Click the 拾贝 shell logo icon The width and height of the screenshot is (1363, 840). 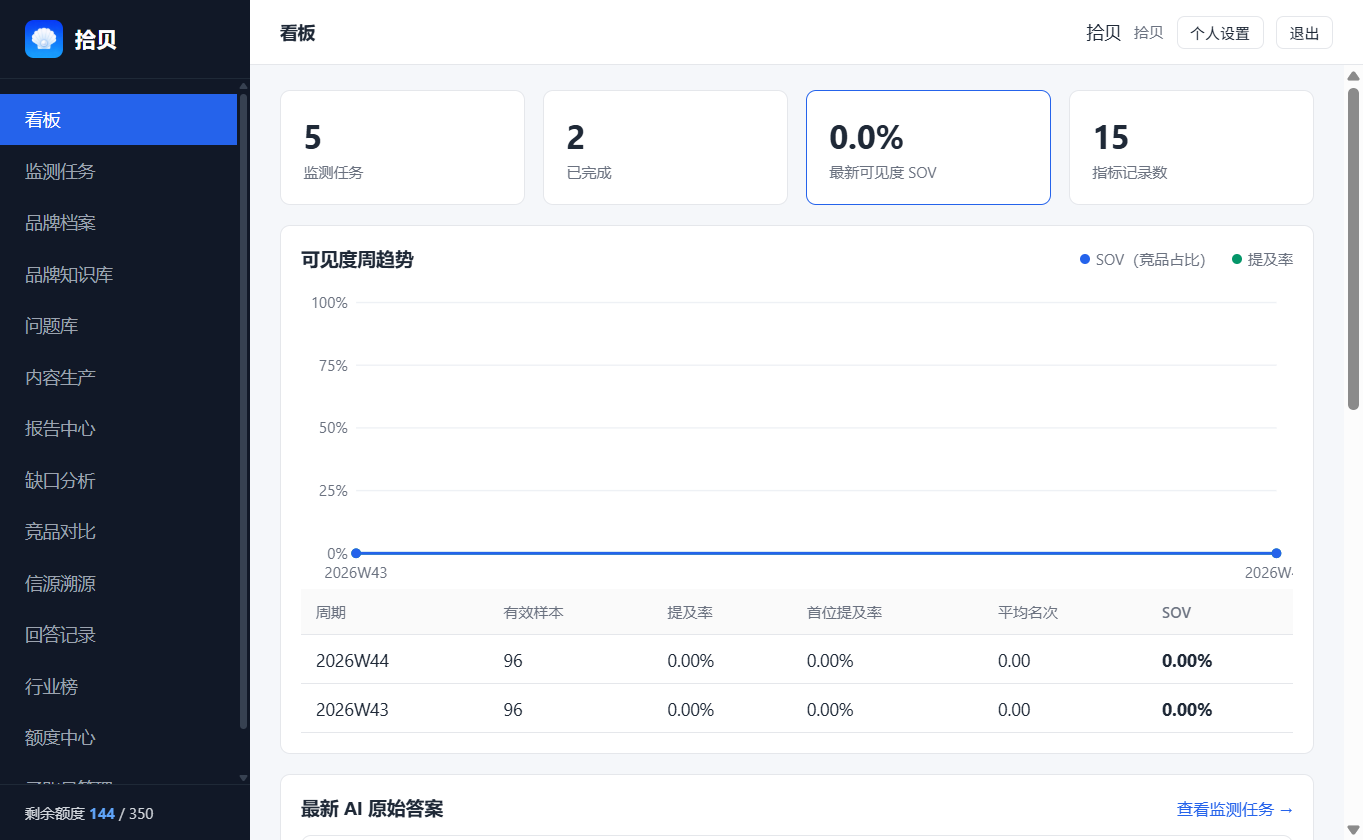click(44, 39)
